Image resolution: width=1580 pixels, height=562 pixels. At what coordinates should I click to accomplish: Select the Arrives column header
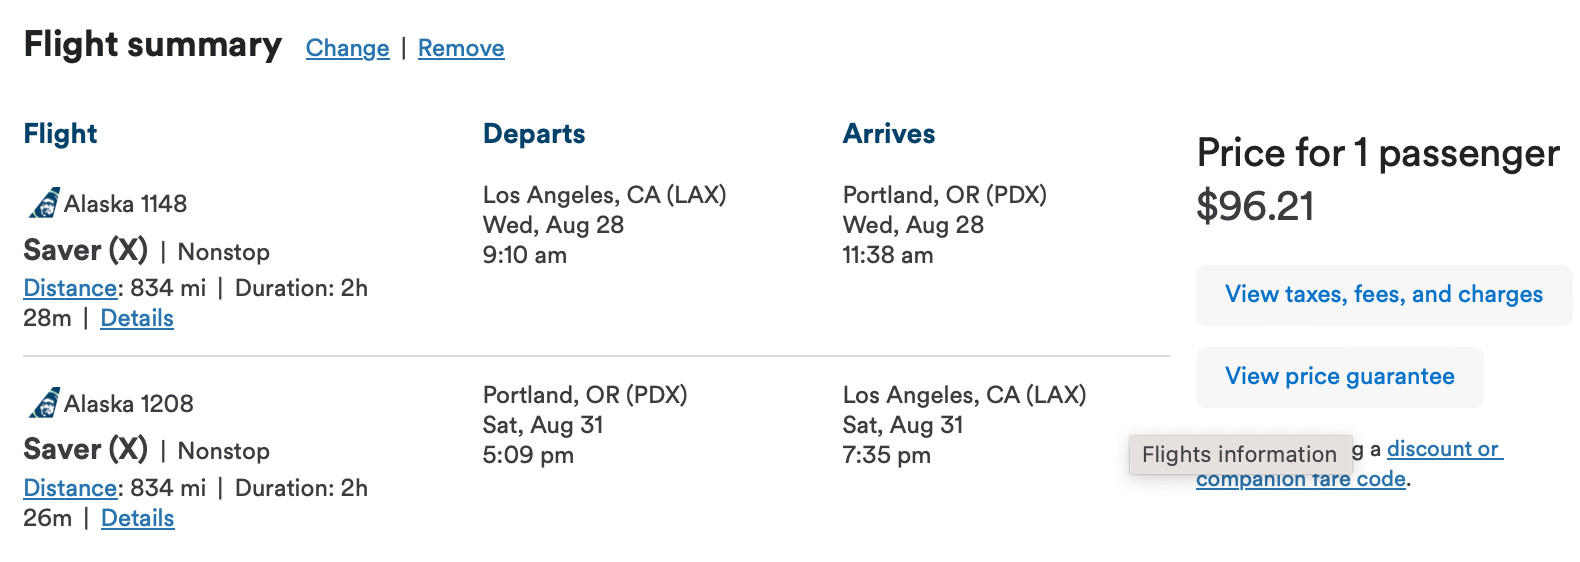[x=889, y=134]
